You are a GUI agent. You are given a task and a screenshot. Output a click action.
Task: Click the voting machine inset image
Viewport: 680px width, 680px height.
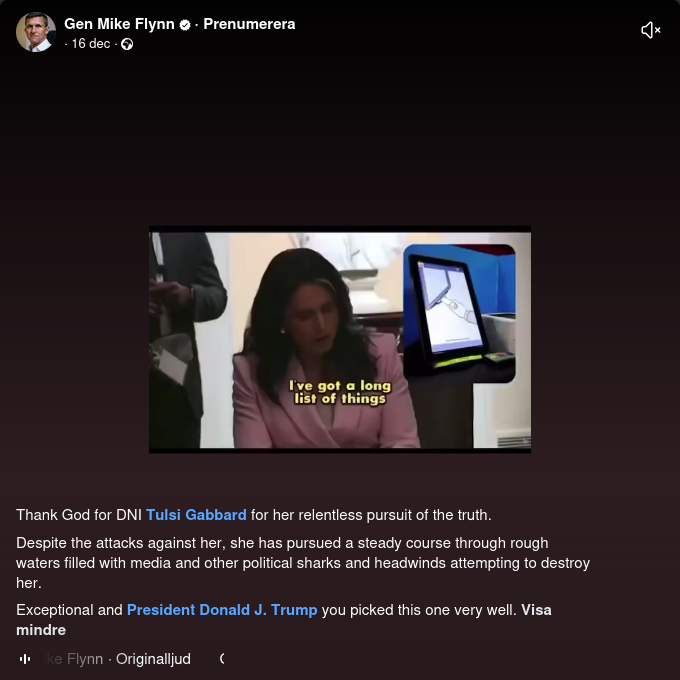click(x=459, y=314)
